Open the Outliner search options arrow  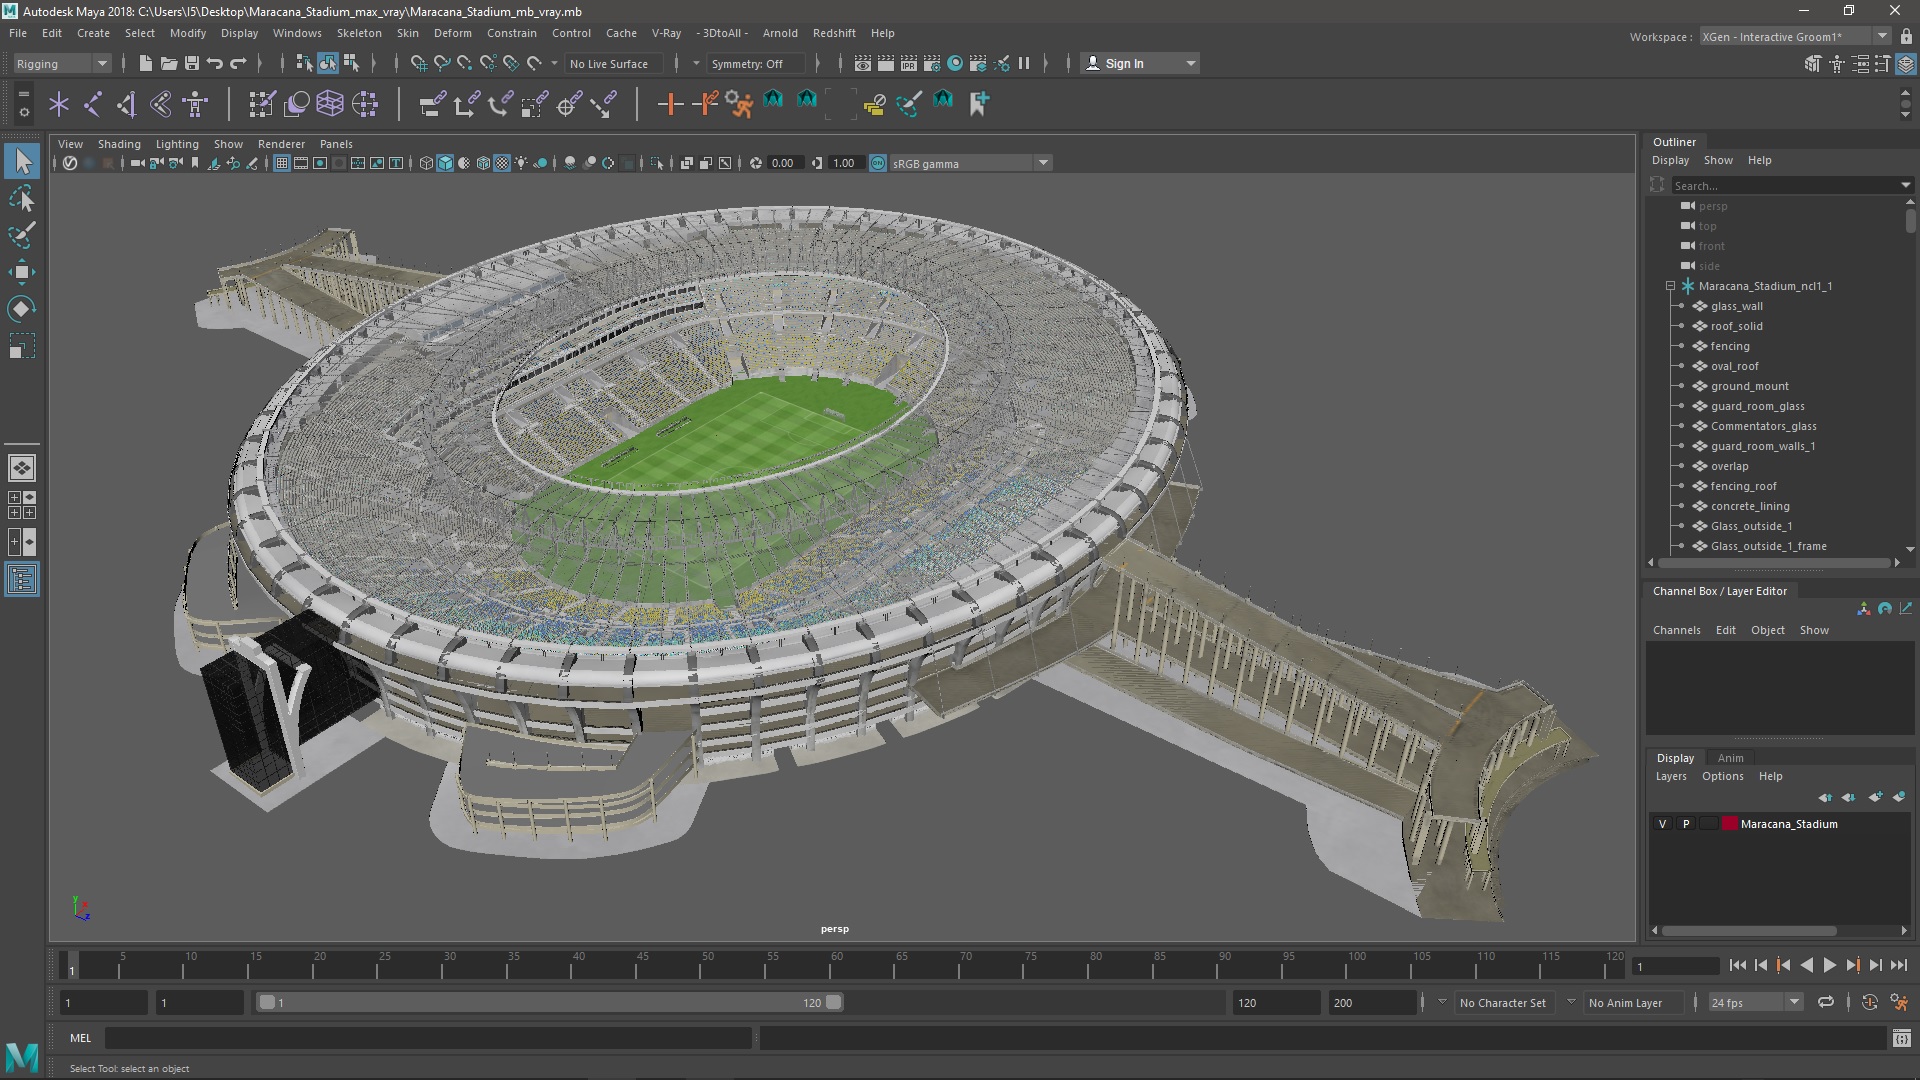pos(1906,185)
